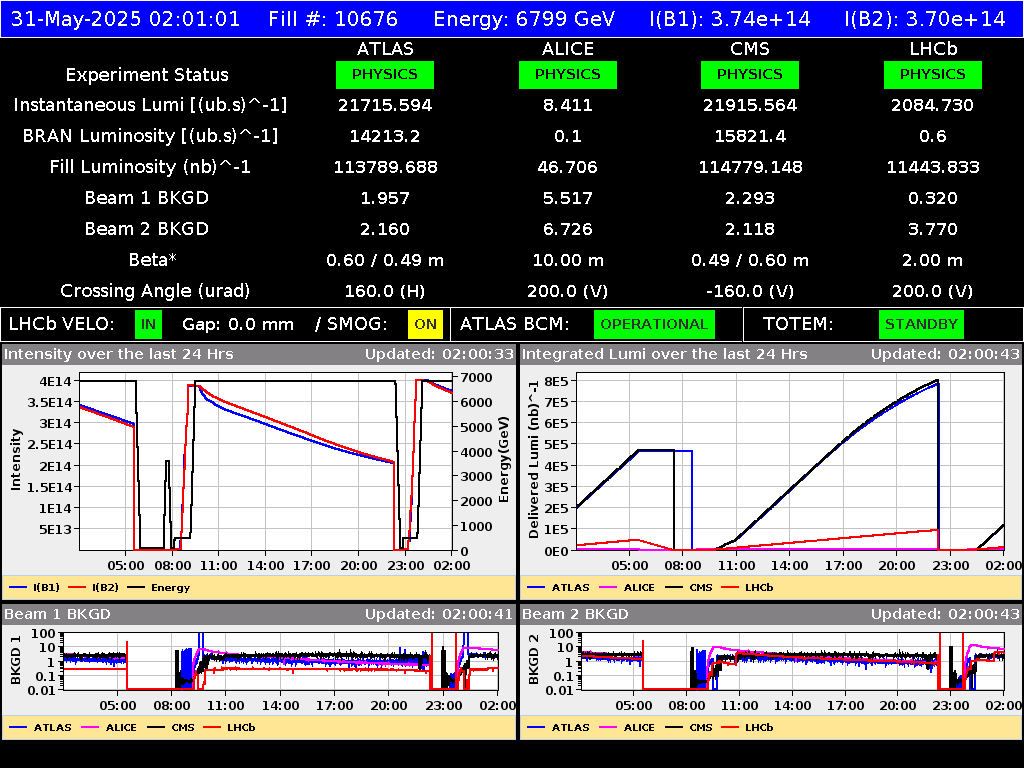The width and height of the screenshot is (1024, 768).
Task: Click the Beam 1 BKGD chart title bar
Action: pos(259,614)
